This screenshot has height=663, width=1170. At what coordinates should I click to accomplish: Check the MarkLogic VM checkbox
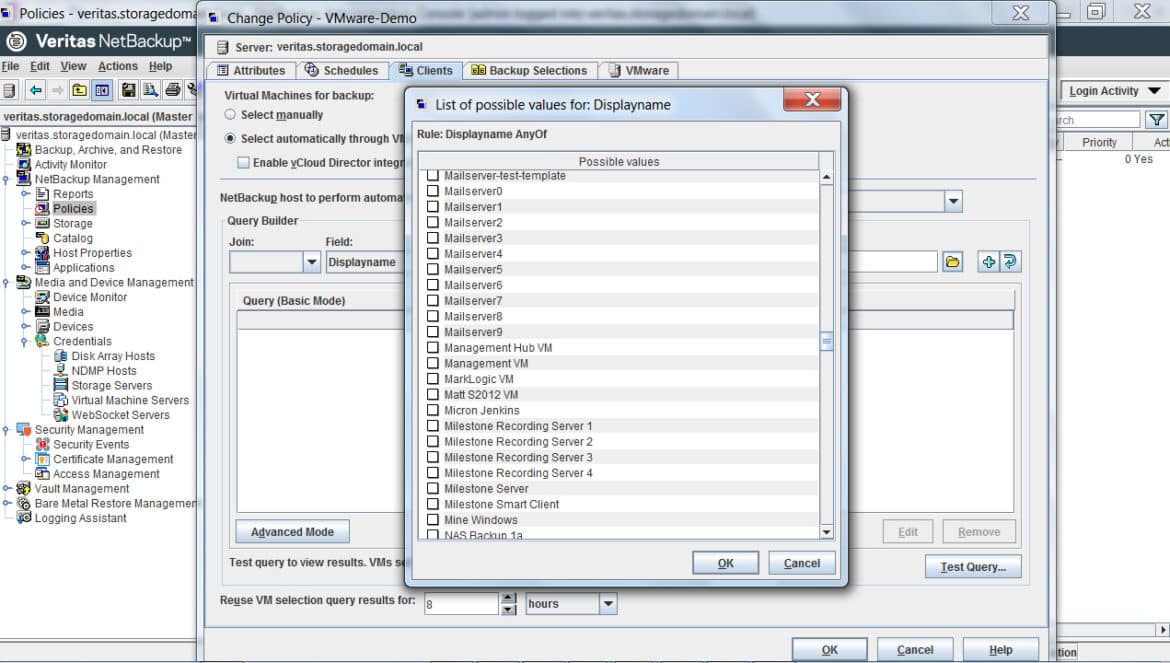pos(433,379)
